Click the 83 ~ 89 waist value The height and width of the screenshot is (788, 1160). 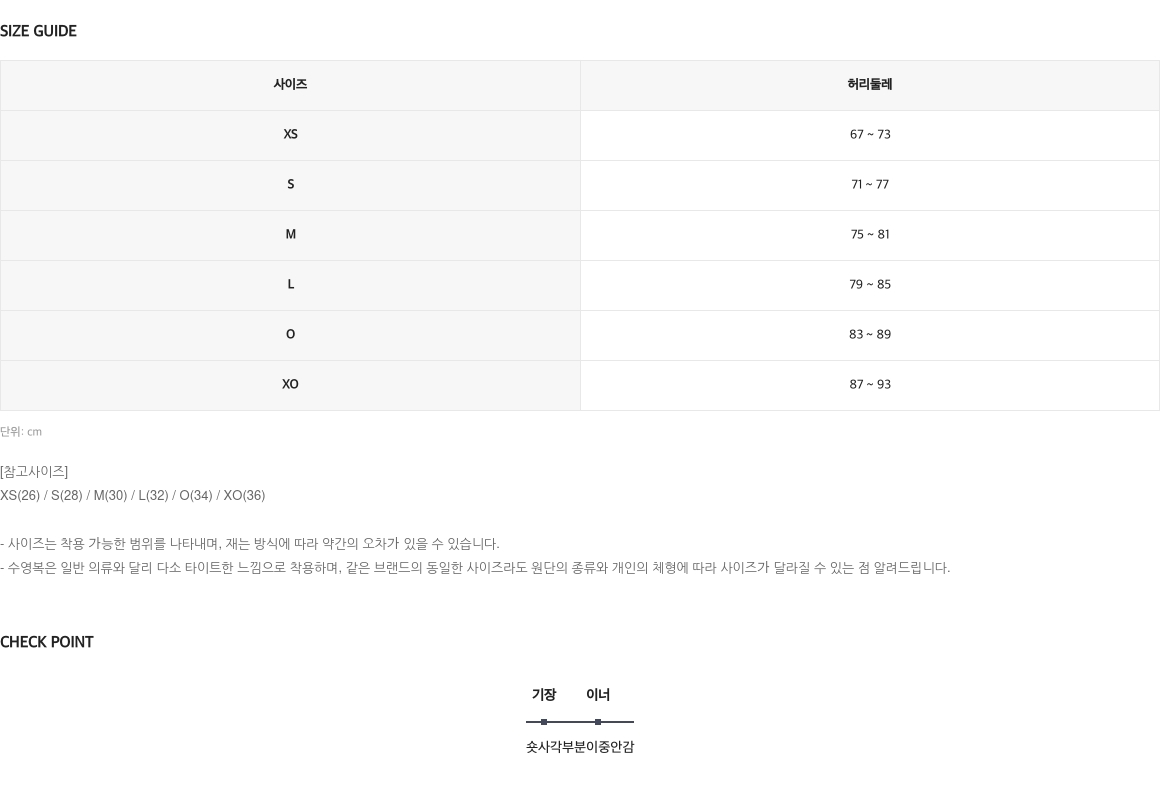[x=870, y=334]
